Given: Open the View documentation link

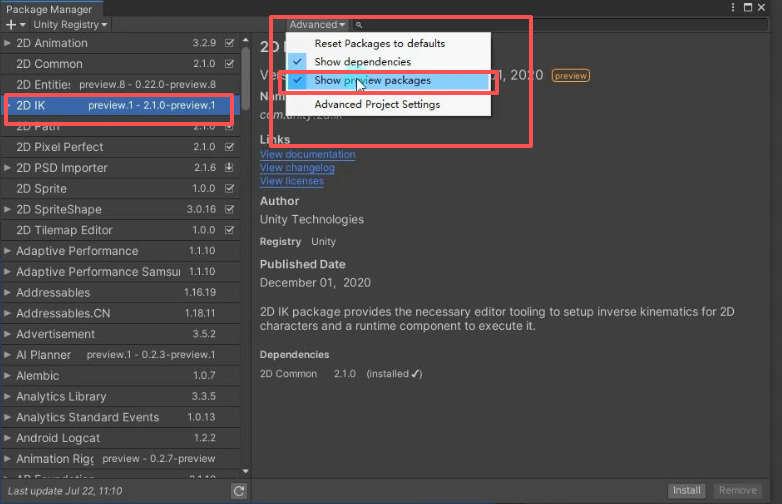Looking at the screenshot, I should [x=308, y=155].
